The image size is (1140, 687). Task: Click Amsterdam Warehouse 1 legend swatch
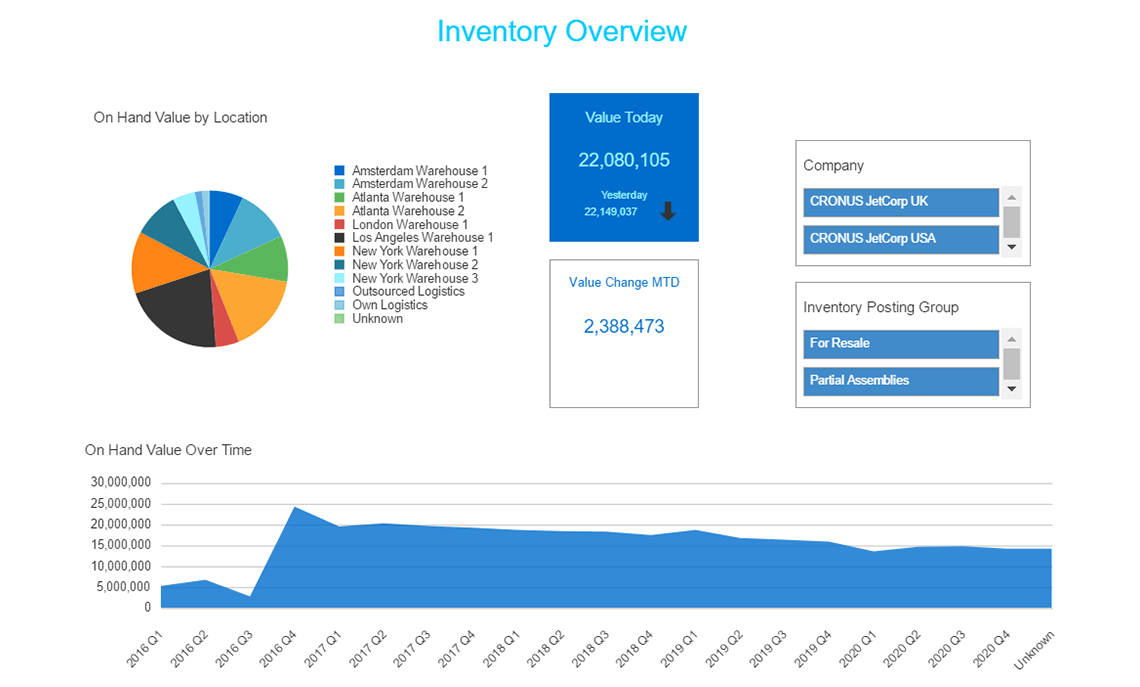coord(340,171)
